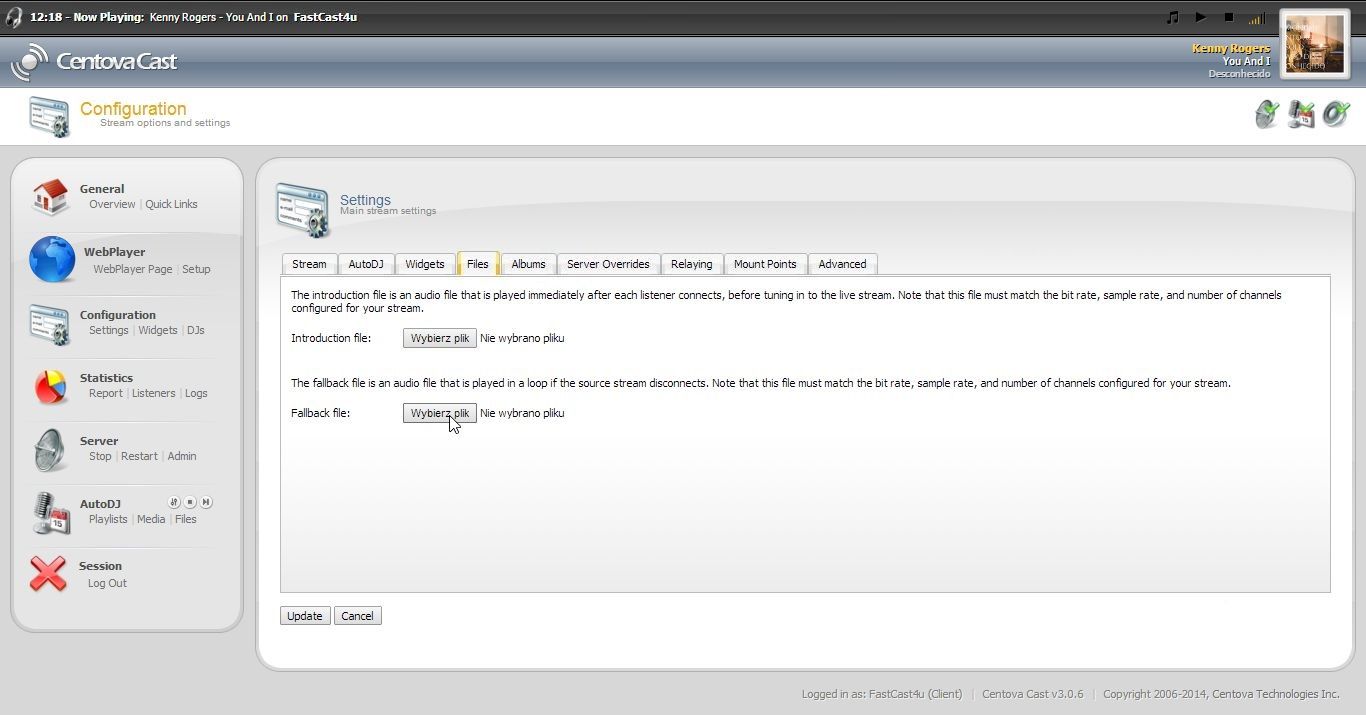The width and height of the screenshot is (1366, 715).
Task: Select the Files tab
Action: [x=478, y=264]
